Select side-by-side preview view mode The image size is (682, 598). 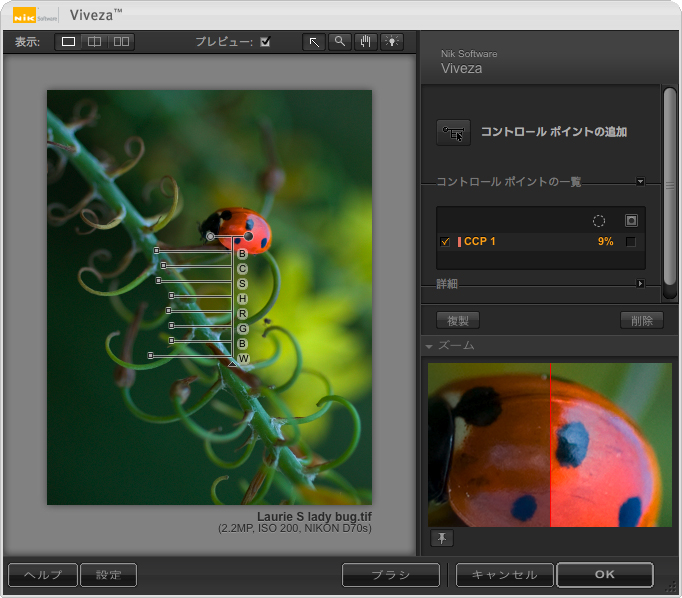[121, 42]
